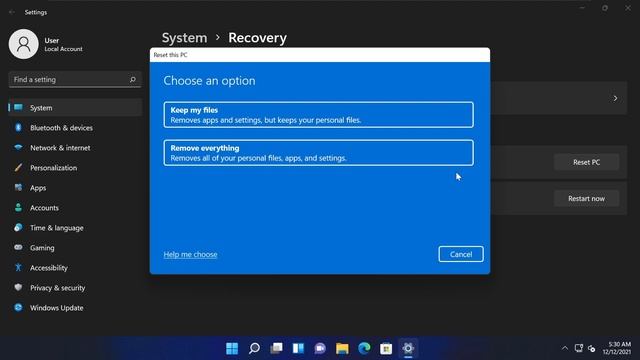640x360 pixels.
Task: Open Task View from the taskbar
Action: 276,348
